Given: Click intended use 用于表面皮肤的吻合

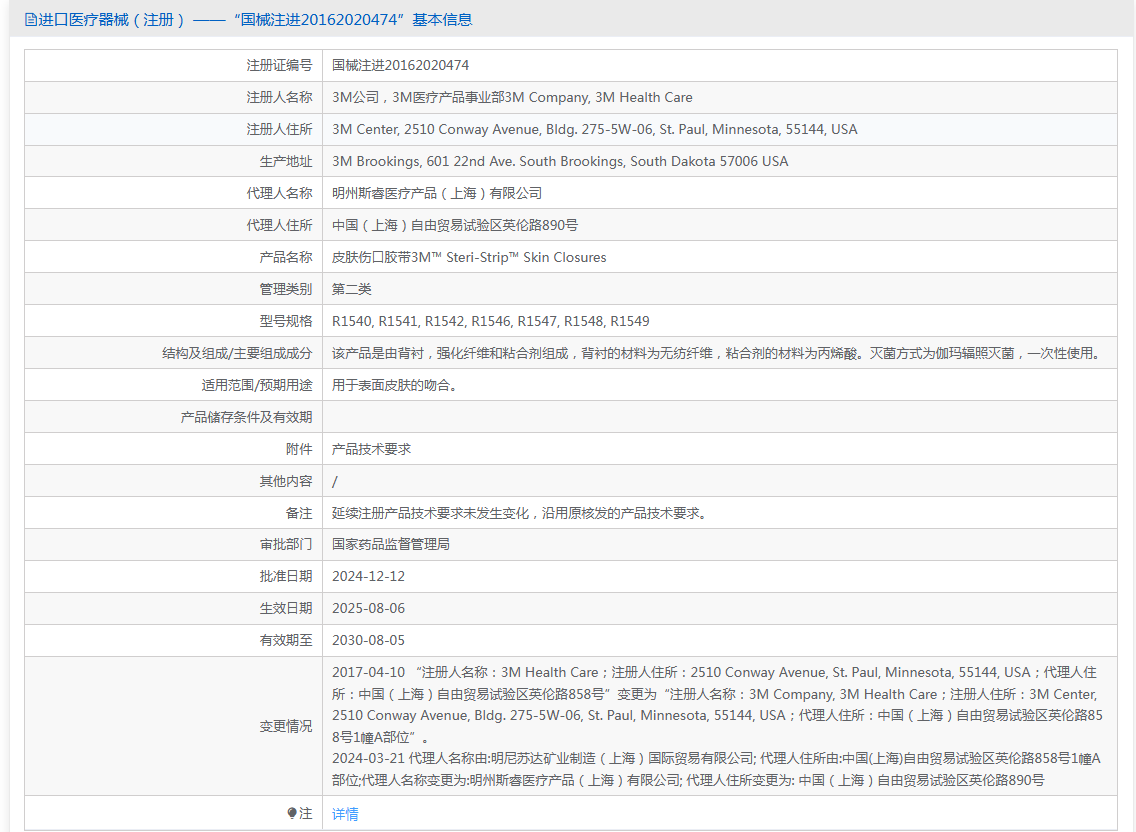Looking at the screenshot, I should 394,385.
